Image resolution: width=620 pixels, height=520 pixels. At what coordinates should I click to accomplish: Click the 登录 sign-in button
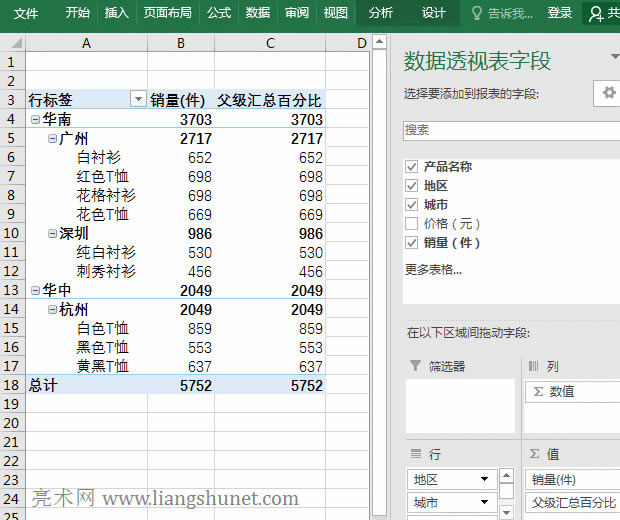[560, 13]
